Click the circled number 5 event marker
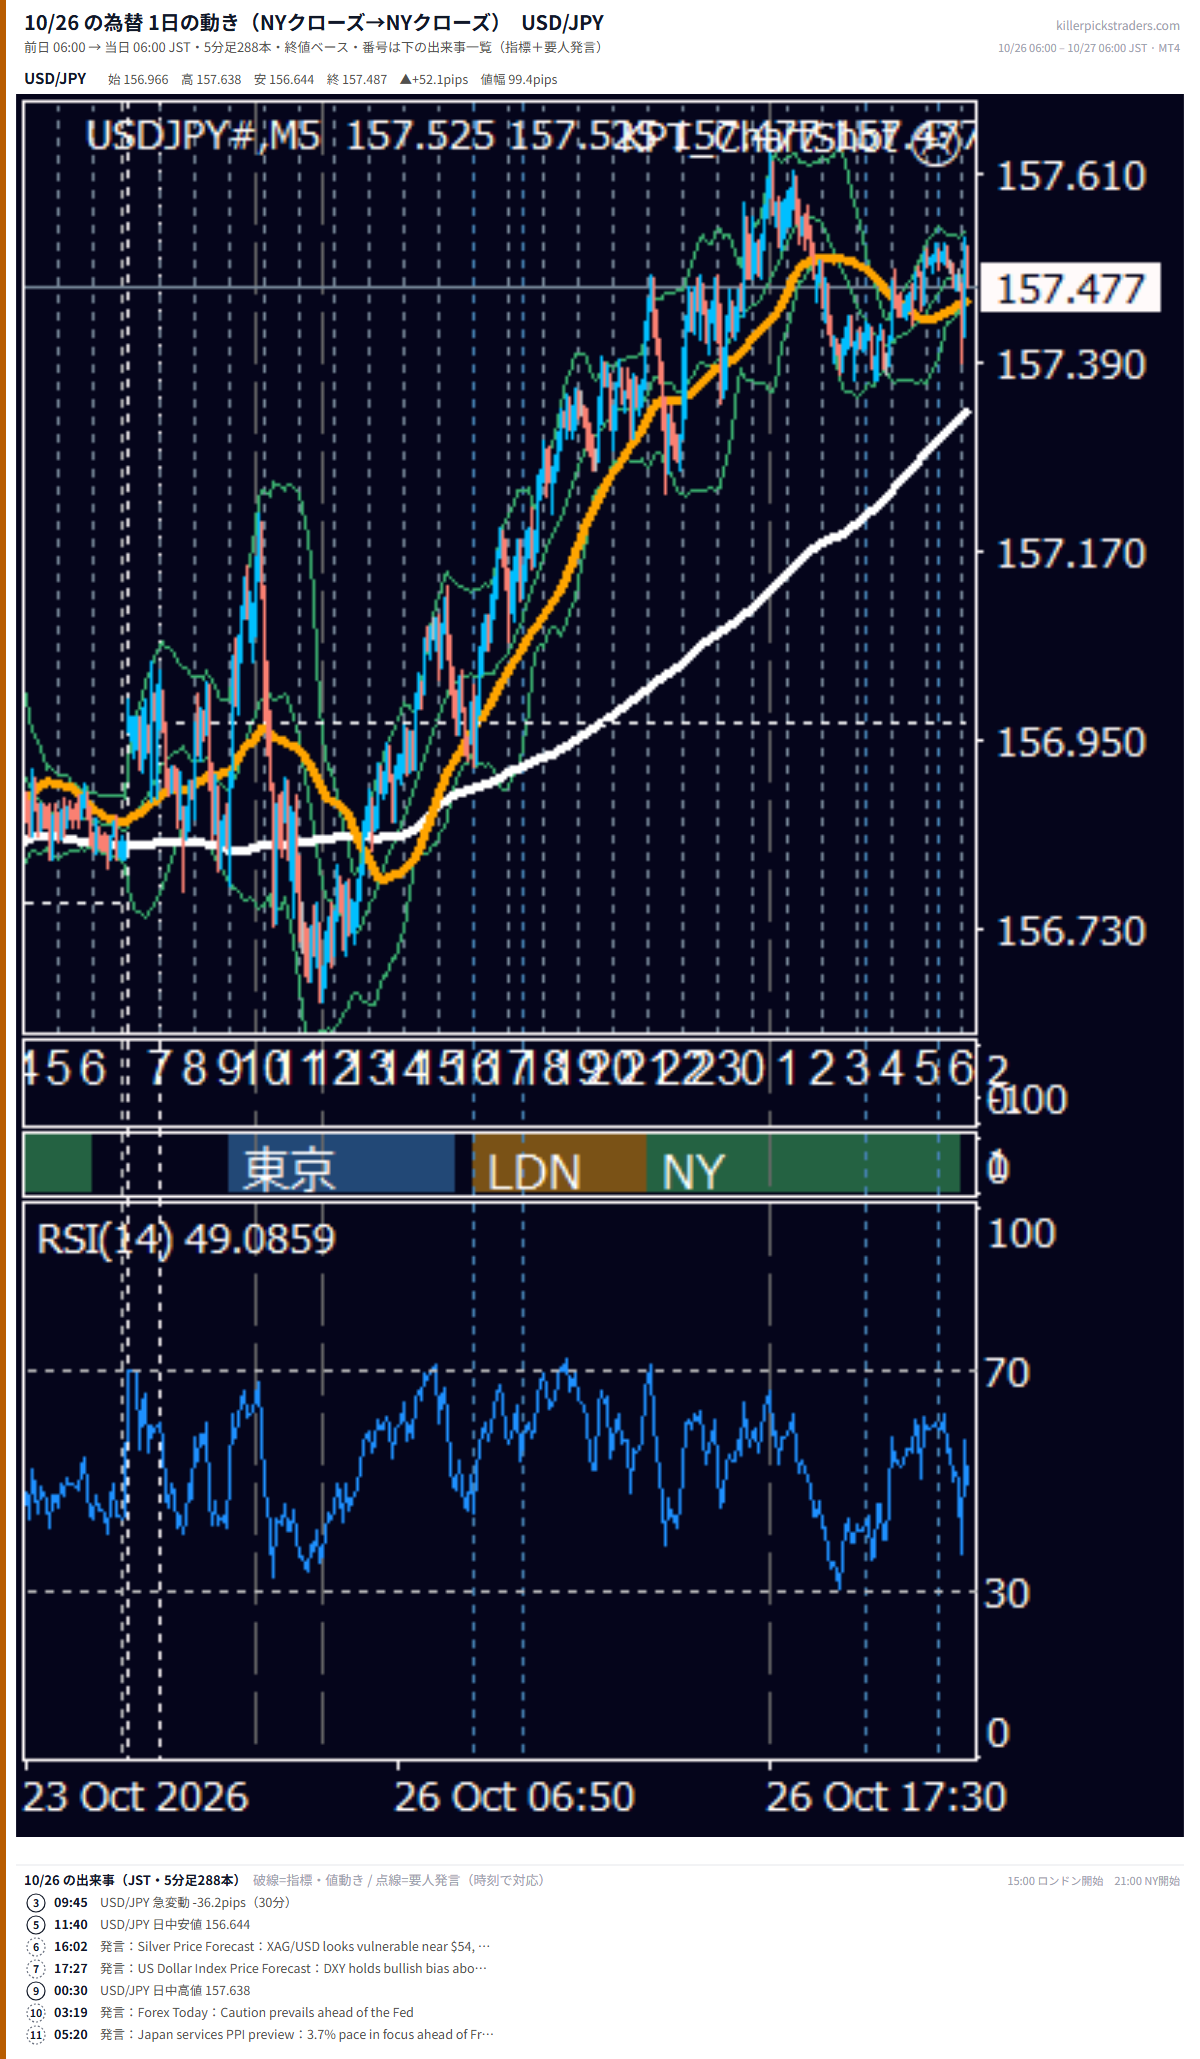 36,1924
